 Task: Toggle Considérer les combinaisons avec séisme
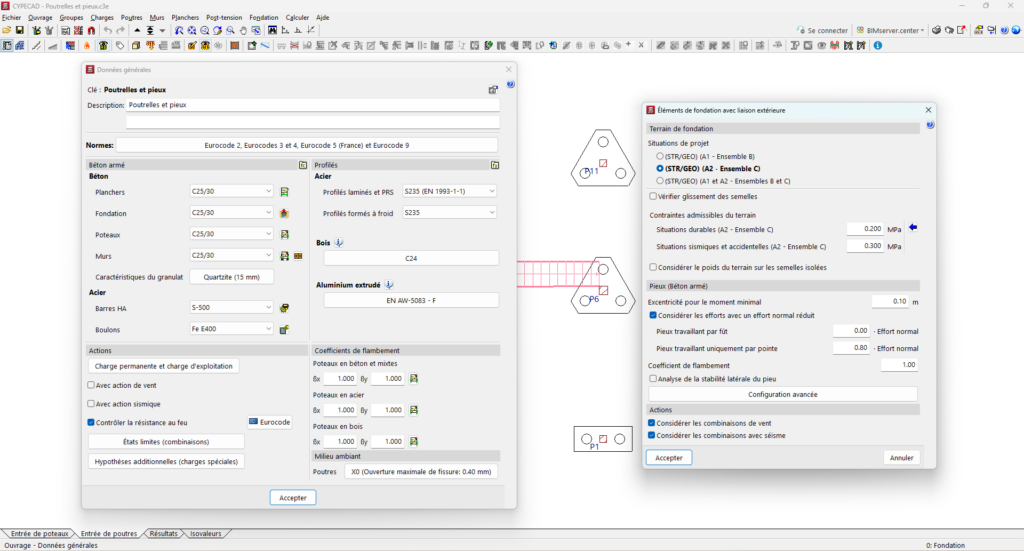point(652,435)
